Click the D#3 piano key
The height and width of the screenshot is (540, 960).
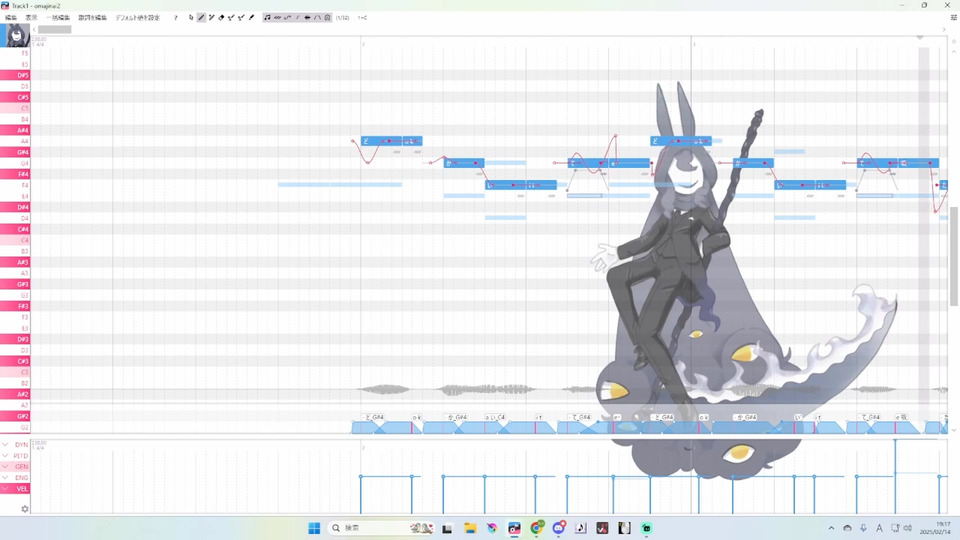[15, 339]
